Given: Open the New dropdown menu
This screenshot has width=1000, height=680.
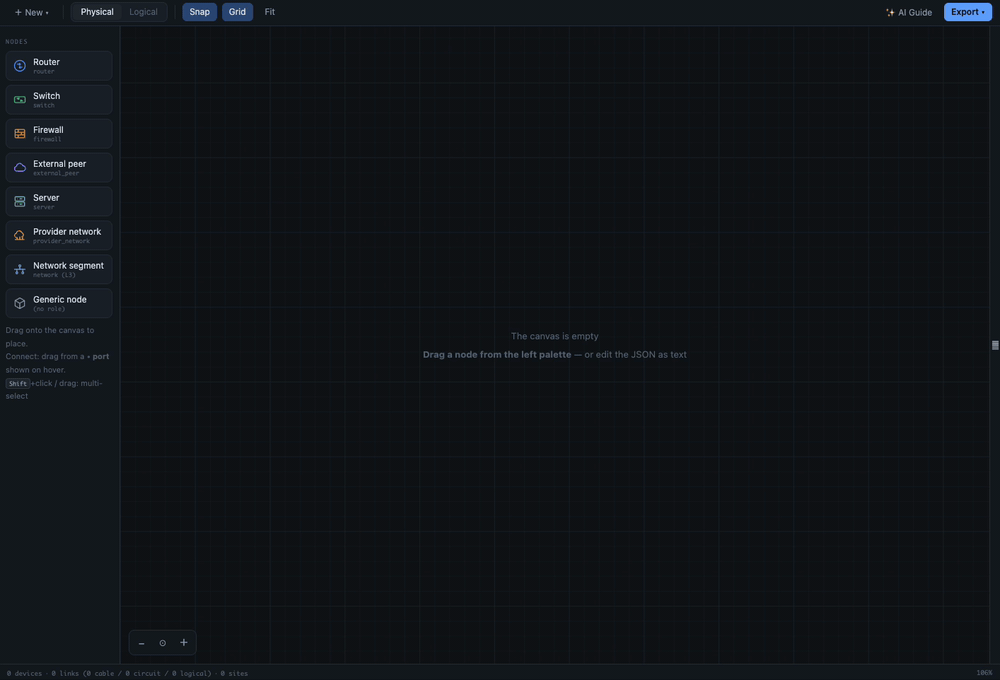Looking at the screenshot, I should point(31,12).
